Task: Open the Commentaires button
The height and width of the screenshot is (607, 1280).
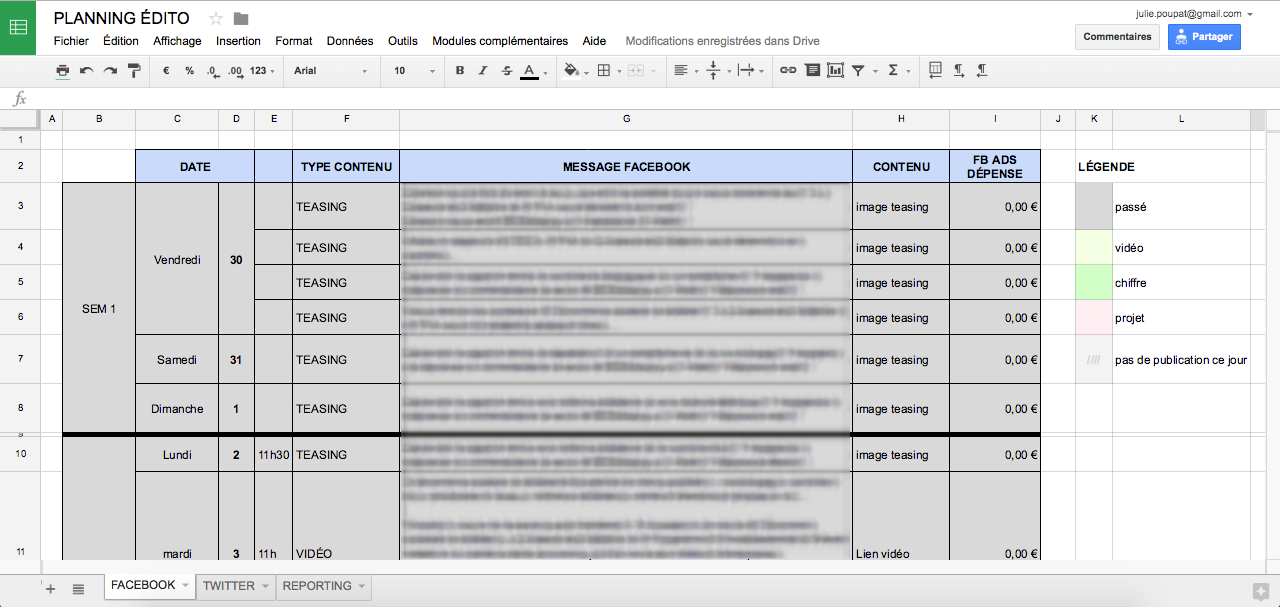Action: click(1117, 37)
